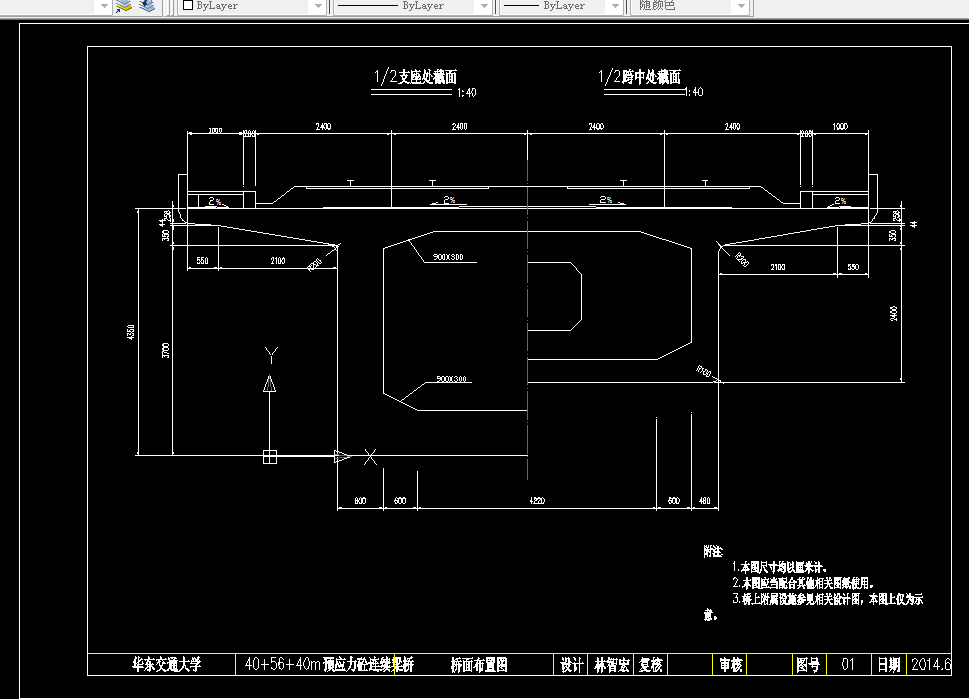Screen dimensions: 969x699
Task: Select the 4350 vertical dimension text
Action: pyautogui.click(x=130, y=332)
